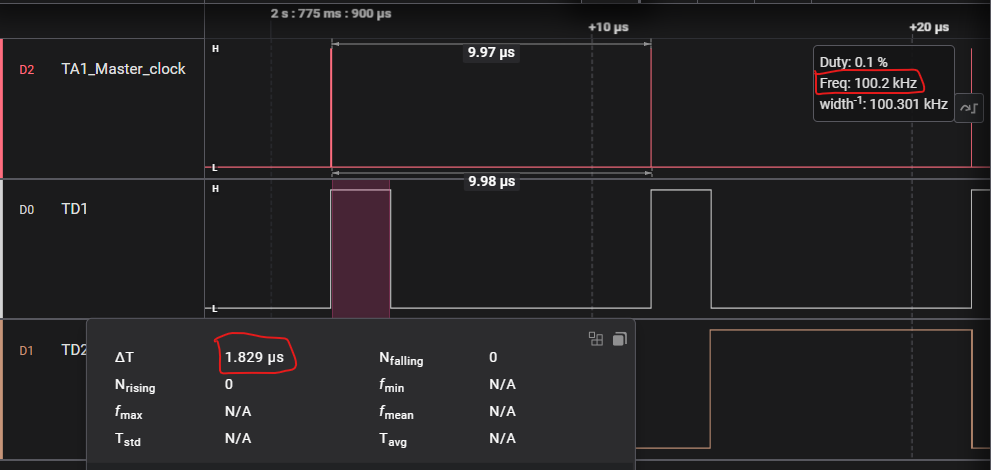Click the 2 s : 775 ms : 900 µs timestamp
The height and width of the screenshot is (470, 991).
[331, 13]
